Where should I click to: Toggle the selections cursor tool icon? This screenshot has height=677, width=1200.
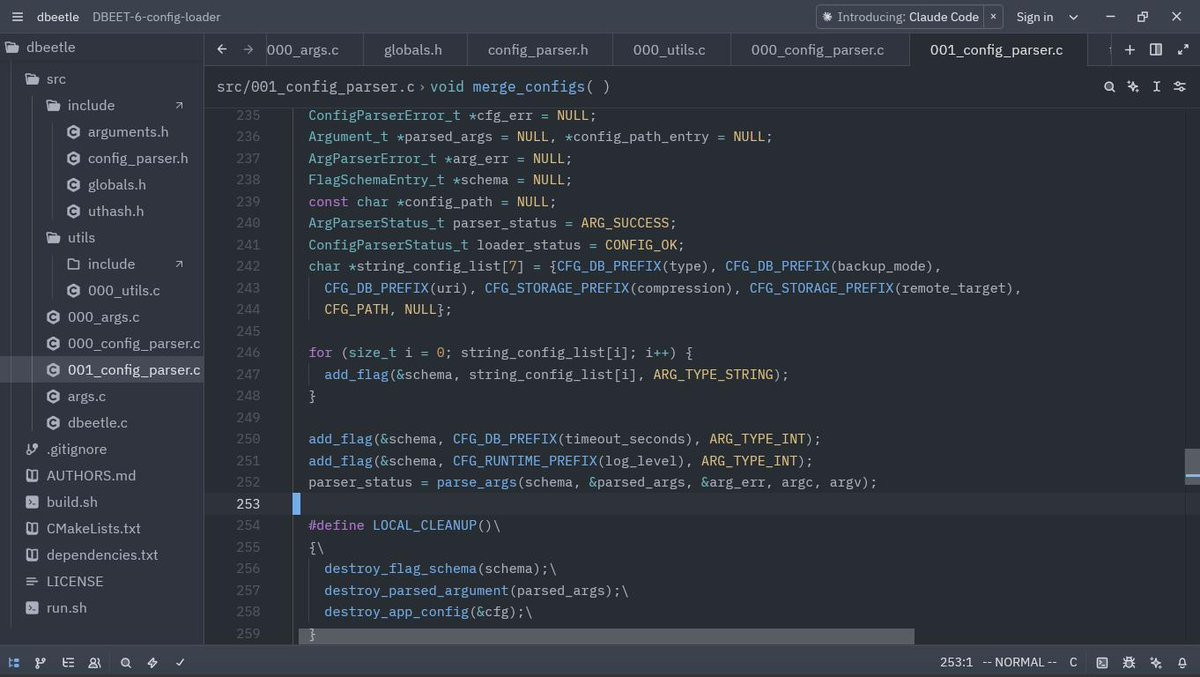tap(1157, 87)
